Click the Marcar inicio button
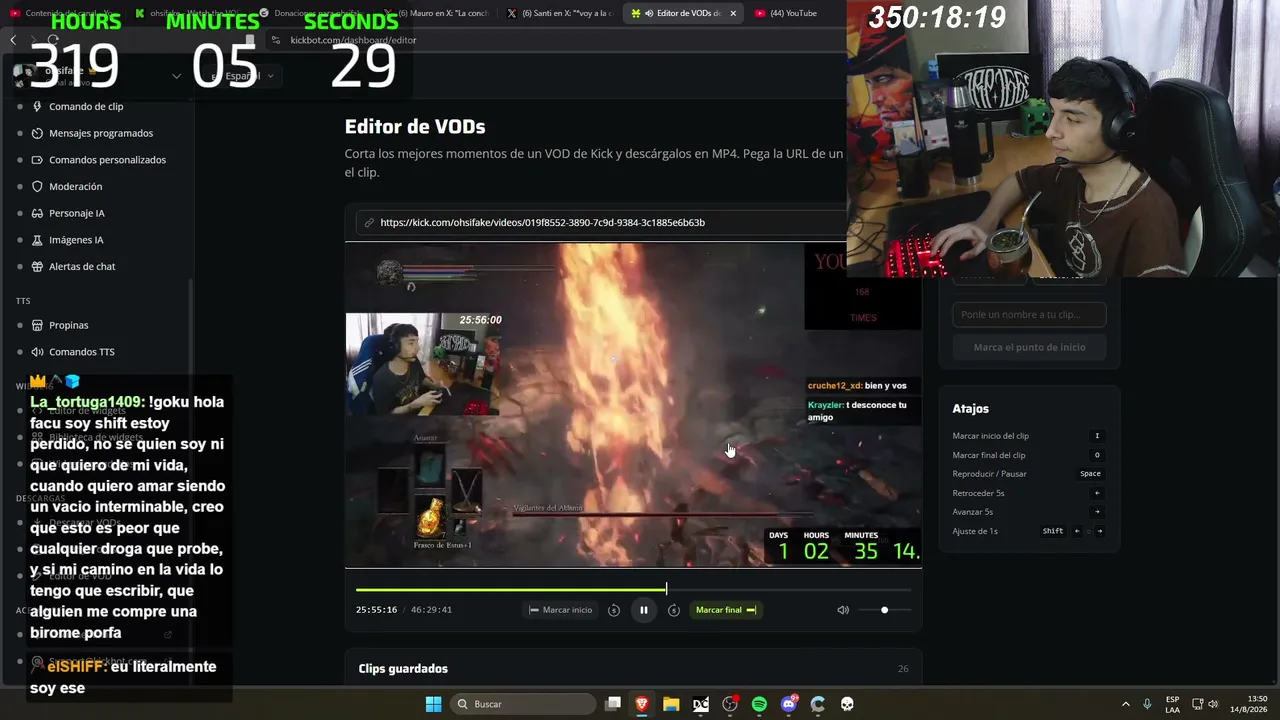 [x=561, y=610]
